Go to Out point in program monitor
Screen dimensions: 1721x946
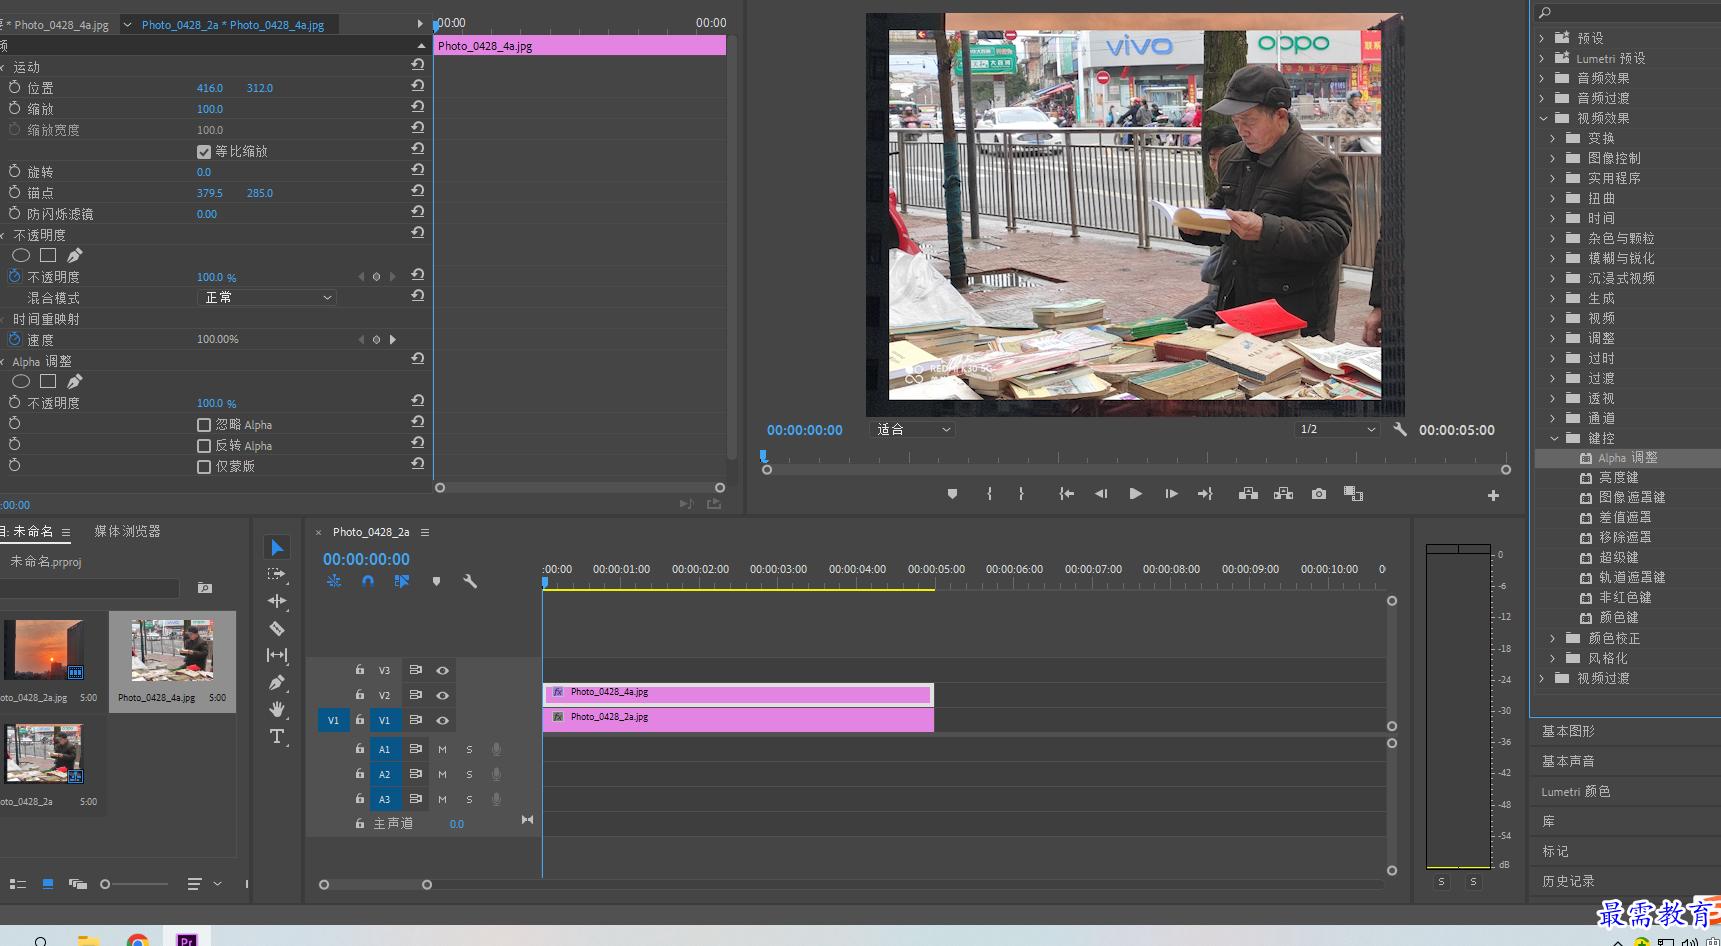click(x=1205, y=494)
